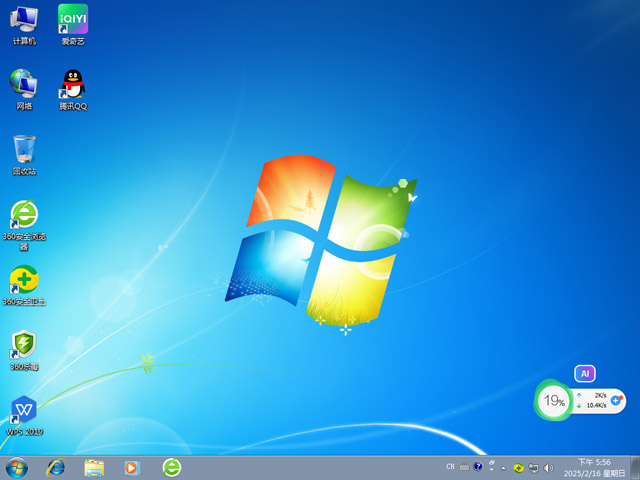The image size is (640, 480).
Task: Open Internet Explorer from the taskbar
Action: pyautogui.click(x=56, y=467)
